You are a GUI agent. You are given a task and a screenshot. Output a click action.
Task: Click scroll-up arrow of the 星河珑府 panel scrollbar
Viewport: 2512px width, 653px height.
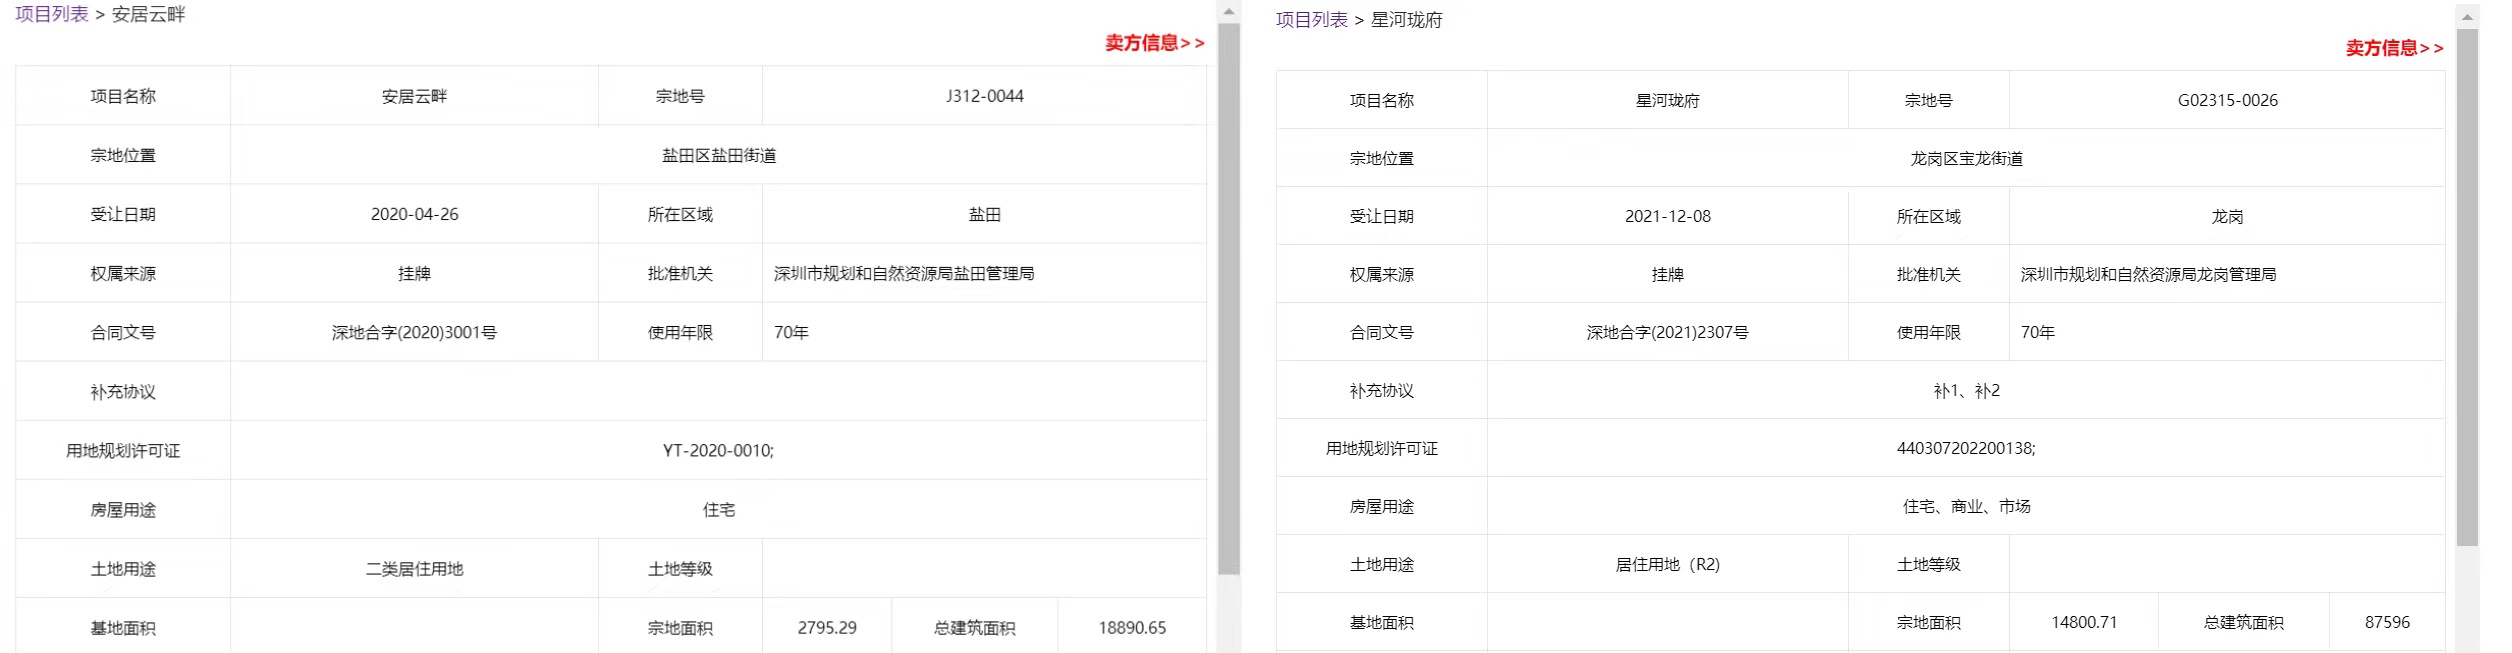click(x=2468, y=16)
